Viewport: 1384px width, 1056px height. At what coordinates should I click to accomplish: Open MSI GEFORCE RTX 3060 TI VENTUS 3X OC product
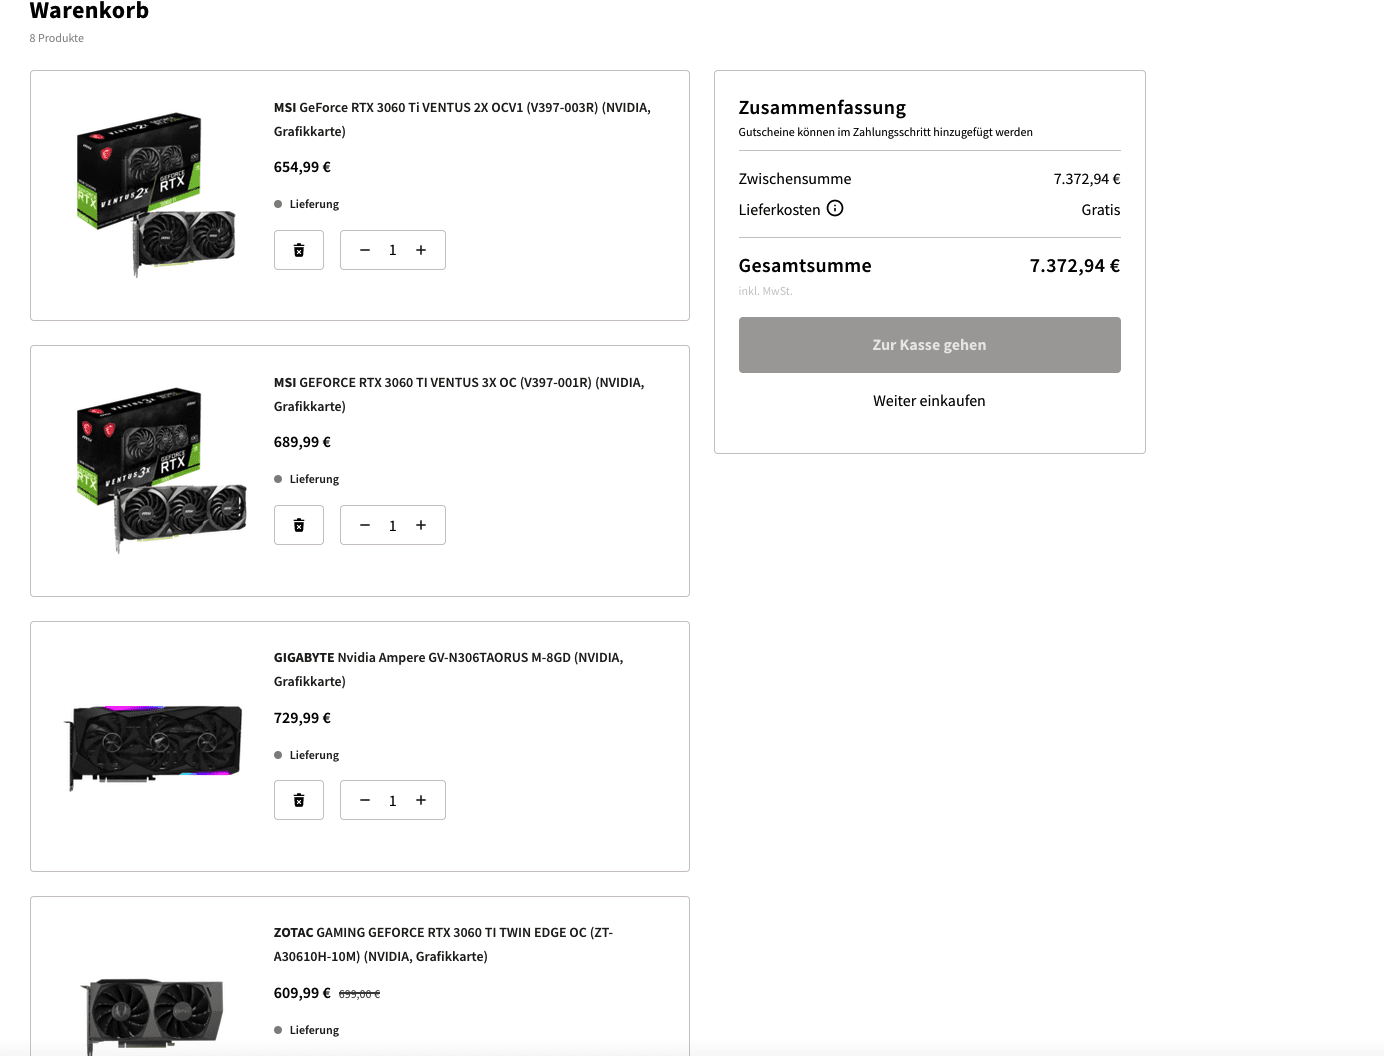click(459, 394)
